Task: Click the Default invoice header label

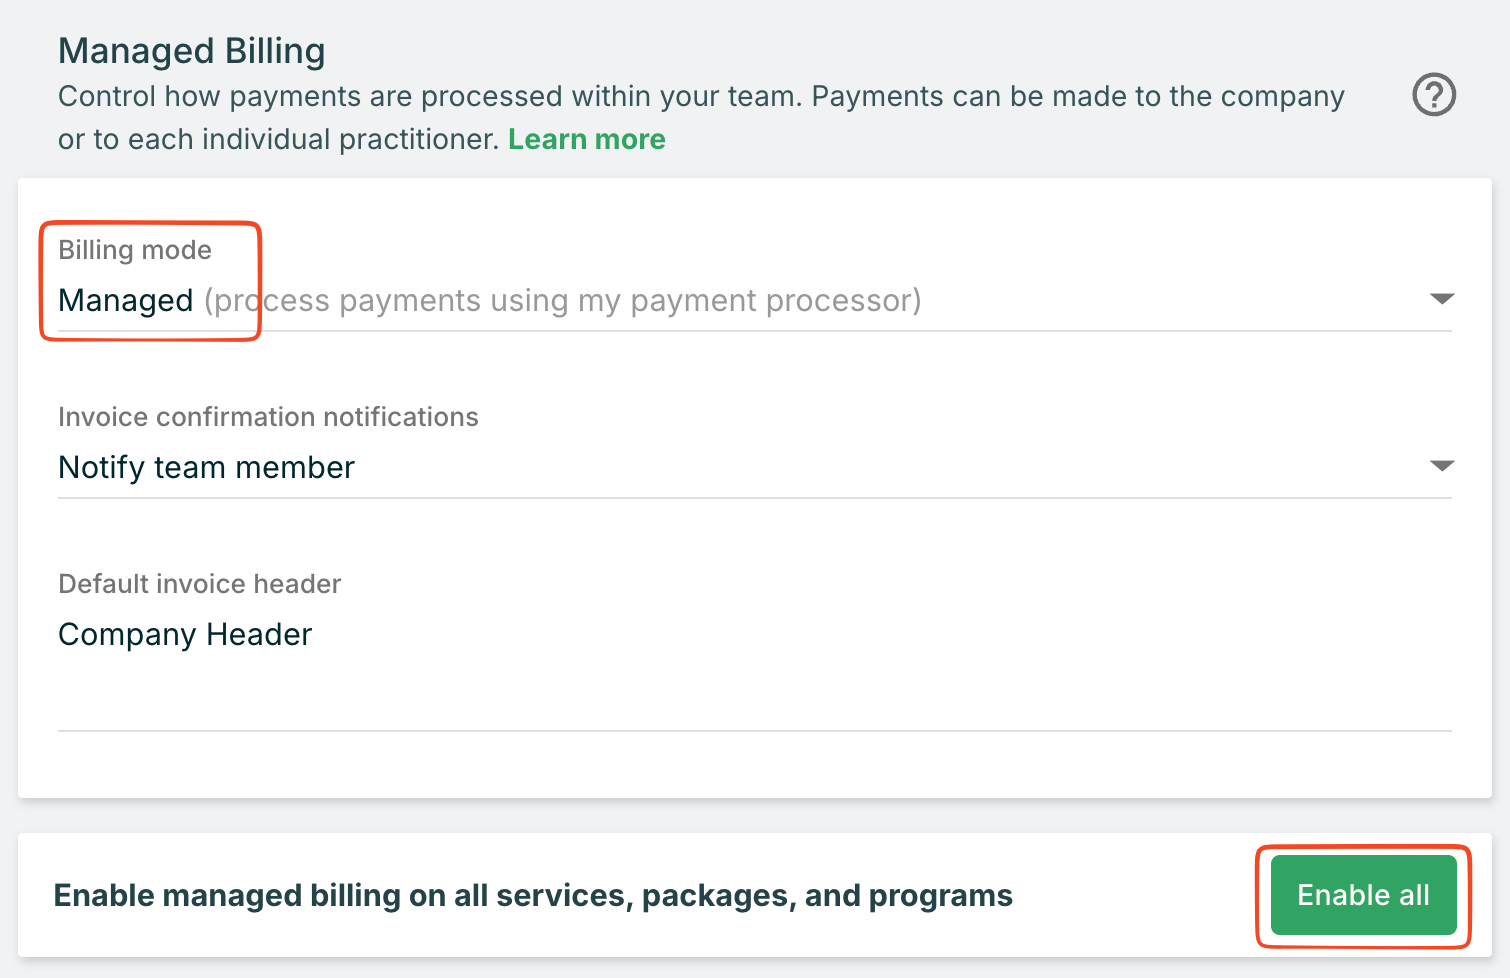Action: click(x=199, y=584)
